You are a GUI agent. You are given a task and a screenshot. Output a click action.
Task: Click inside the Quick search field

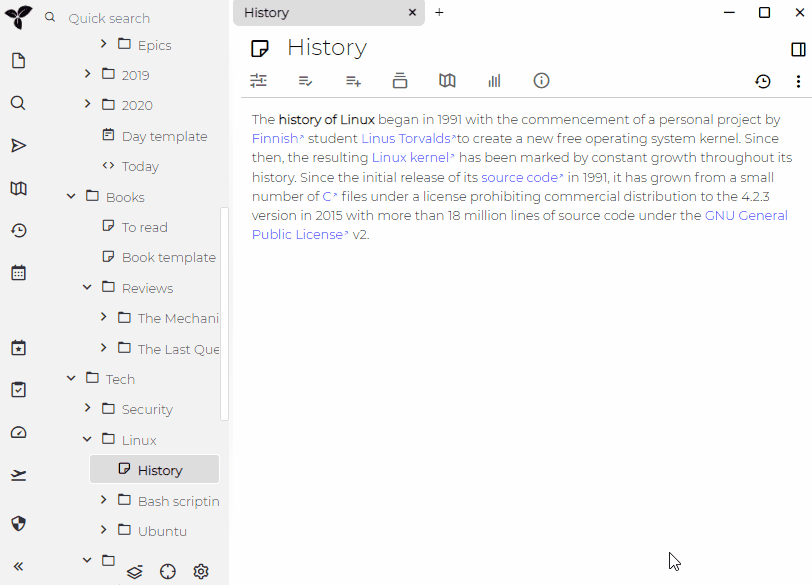pos(120,17)
